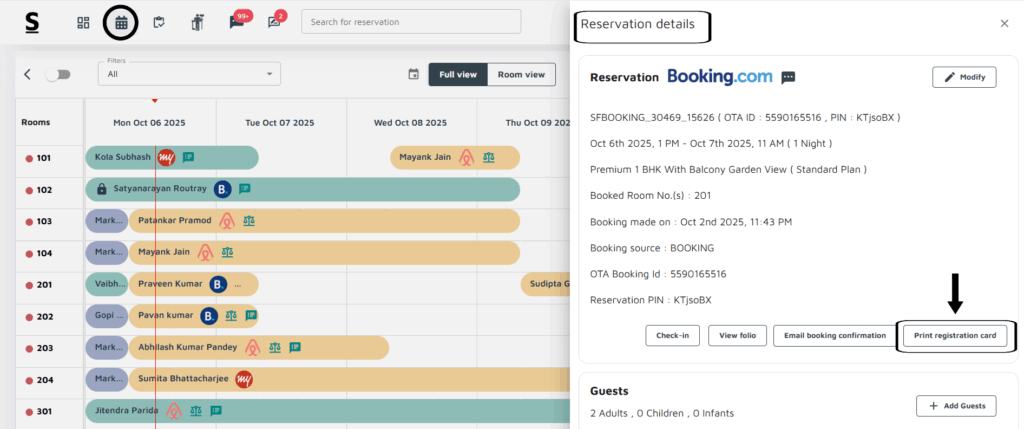Screen dimensions: 1024x429
Task: Open the guest luggage icon
Action: tap(197, 22)
